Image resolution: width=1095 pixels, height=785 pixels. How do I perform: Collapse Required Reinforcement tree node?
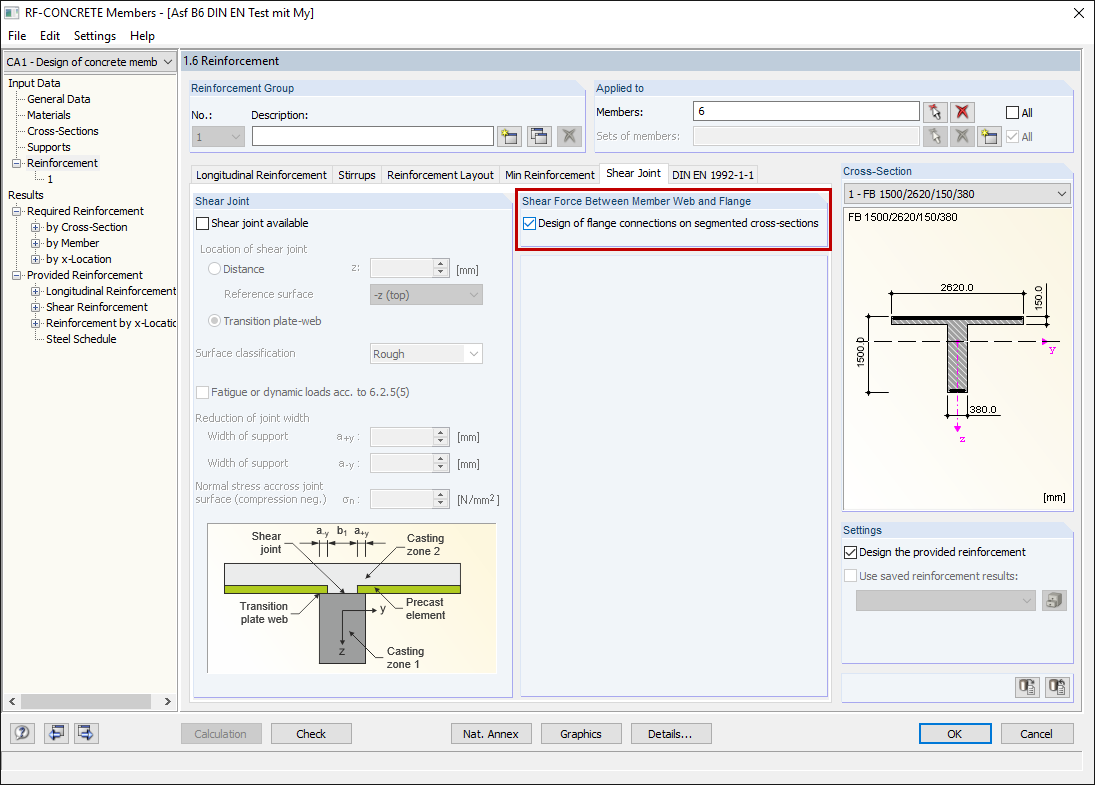[x=16, y=211]
